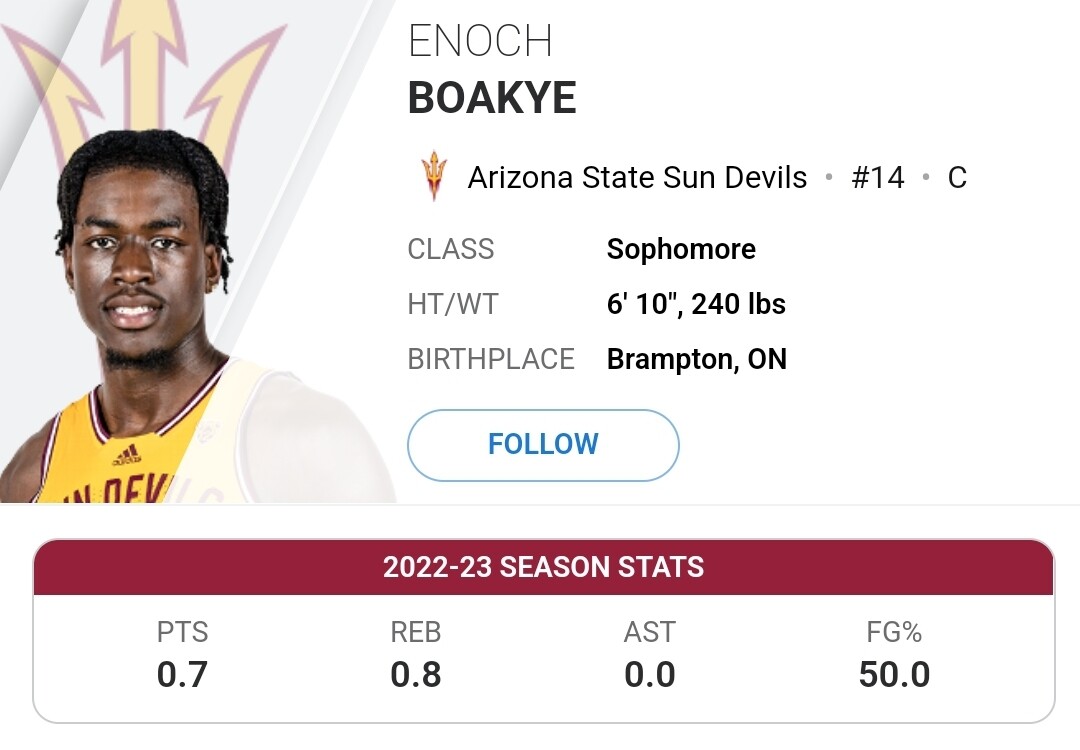Select the AST stat value 0.0
Screen dimensions: 1080x750
coord(650,674)
